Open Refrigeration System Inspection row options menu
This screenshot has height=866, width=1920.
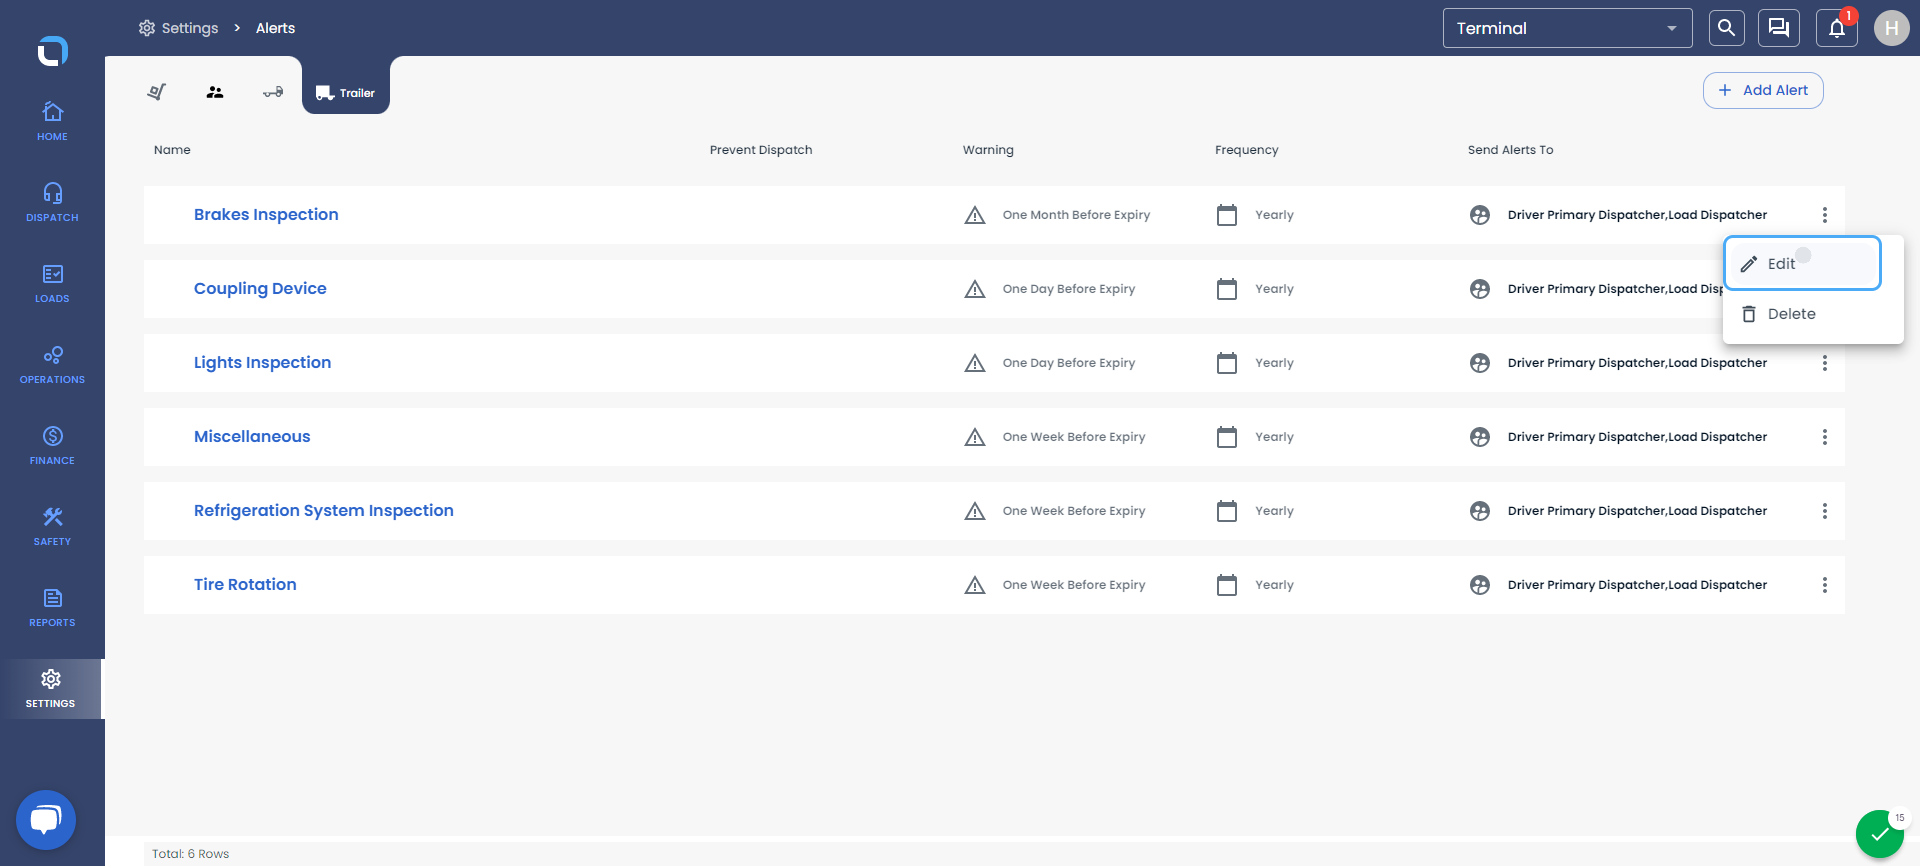(1825, 511)
